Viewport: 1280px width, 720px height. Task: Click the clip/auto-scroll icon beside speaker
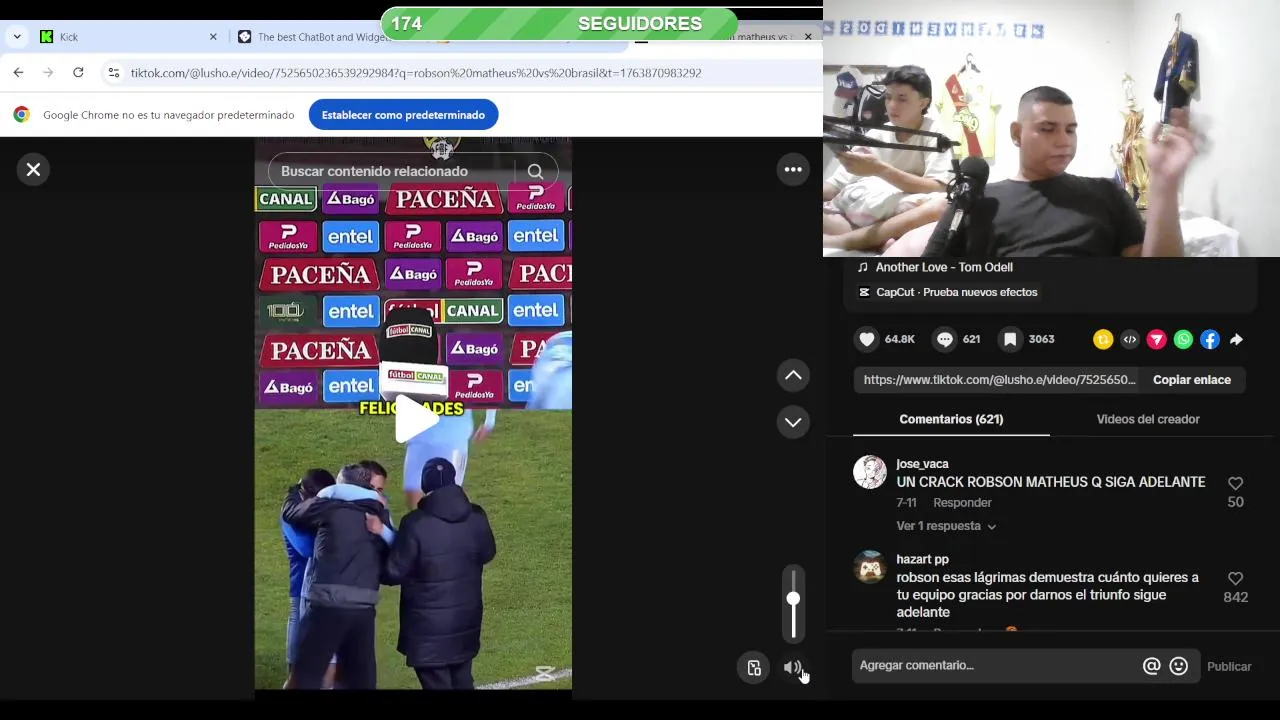click(754, 668)
